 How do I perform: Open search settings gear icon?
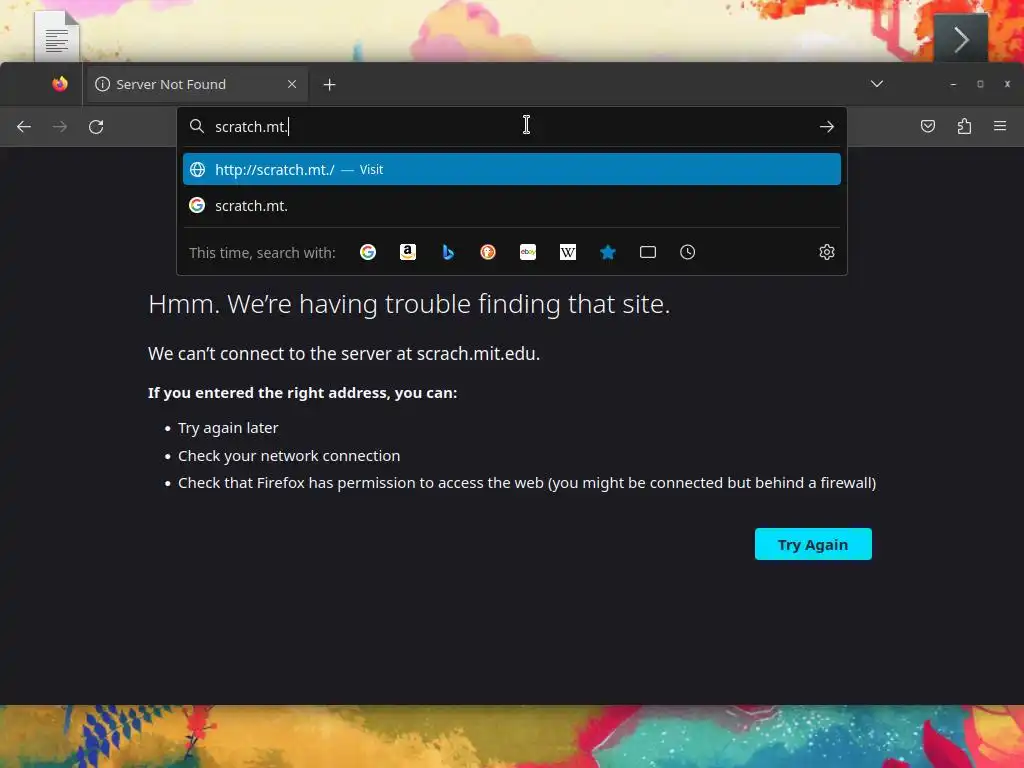coord(827,252)
